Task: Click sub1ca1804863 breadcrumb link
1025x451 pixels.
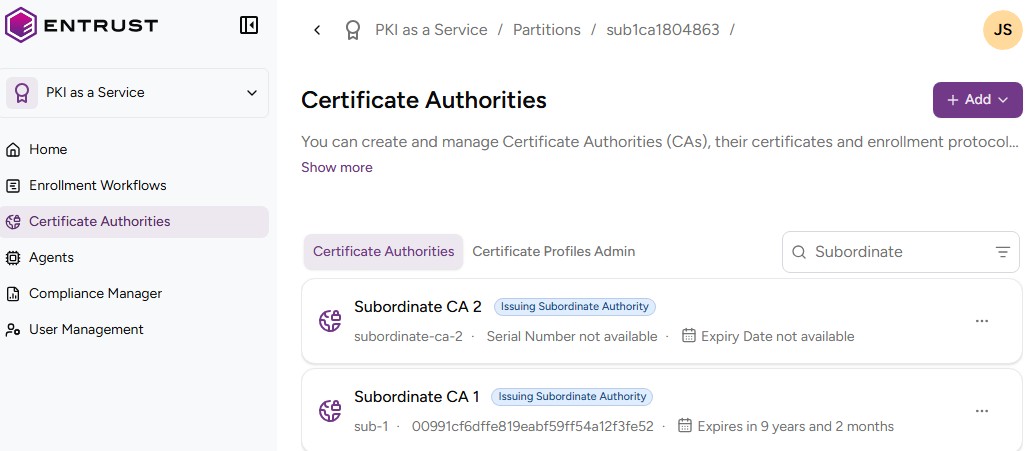Action: pyautogui.click(x=662, y=30)
